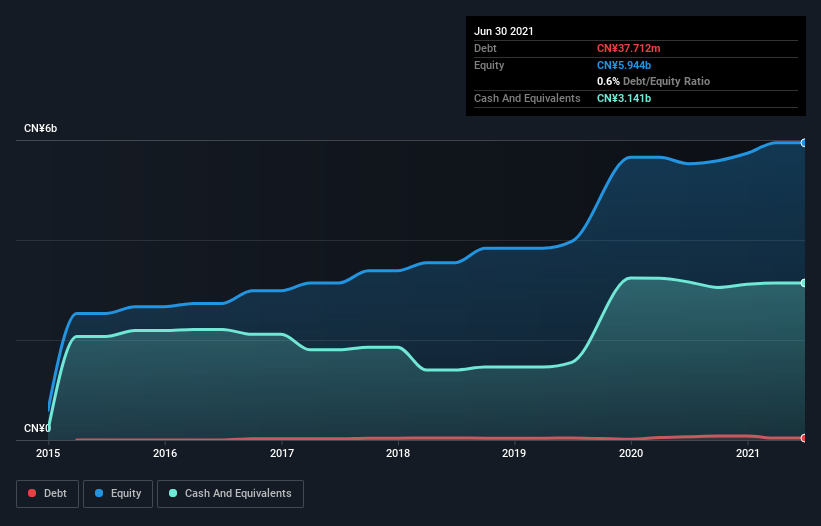Click the 2016 x-axis label

tap(165, 453)
